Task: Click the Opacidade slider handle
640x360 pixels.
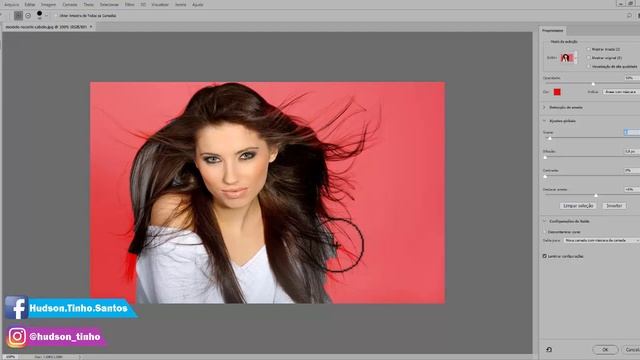Action: [593, 84]
